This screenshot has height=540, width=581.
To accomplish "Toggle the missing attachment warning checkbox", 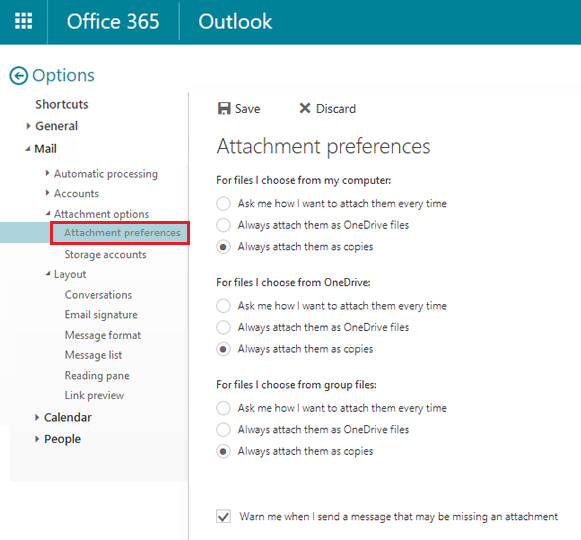I will coord(223,516).
